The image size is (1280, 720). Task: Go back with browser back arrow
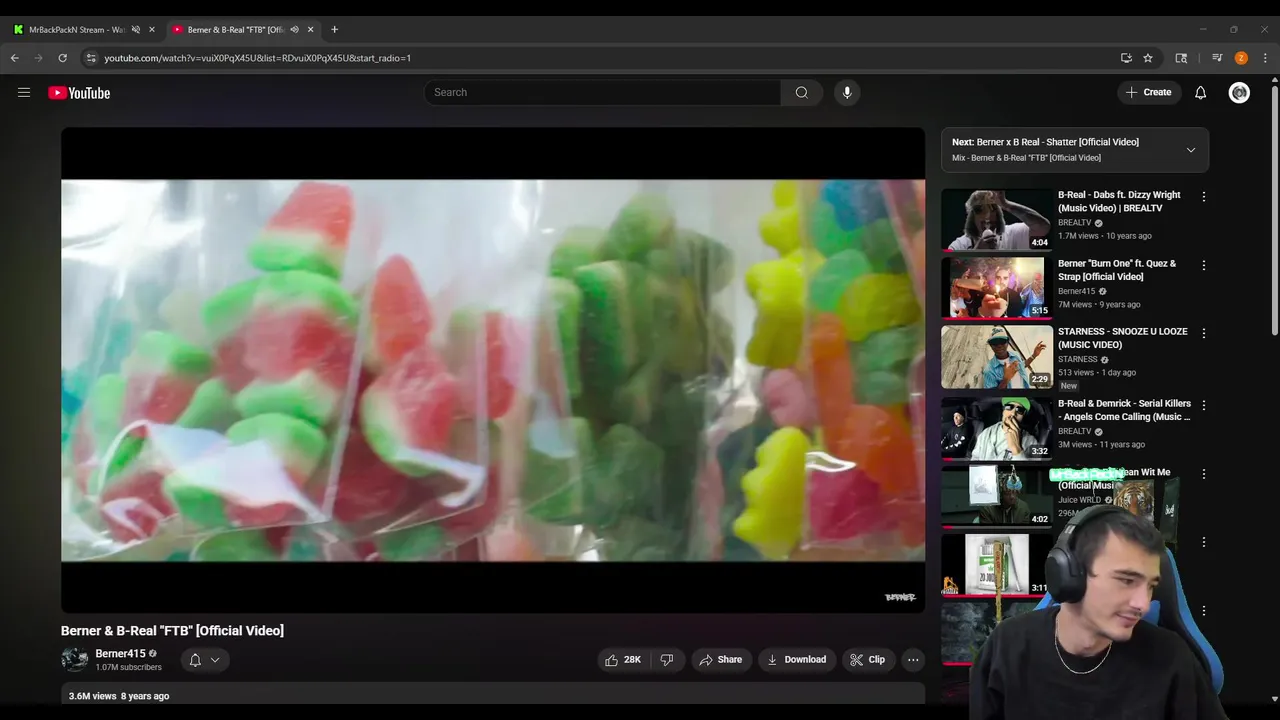pos(15,58)
